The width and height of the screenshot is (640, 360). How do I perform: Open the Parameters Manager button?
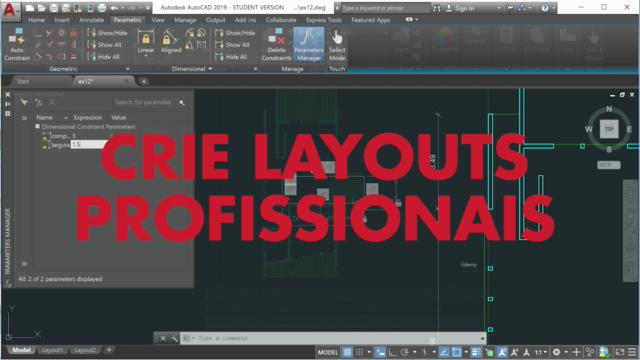[309, 44]
